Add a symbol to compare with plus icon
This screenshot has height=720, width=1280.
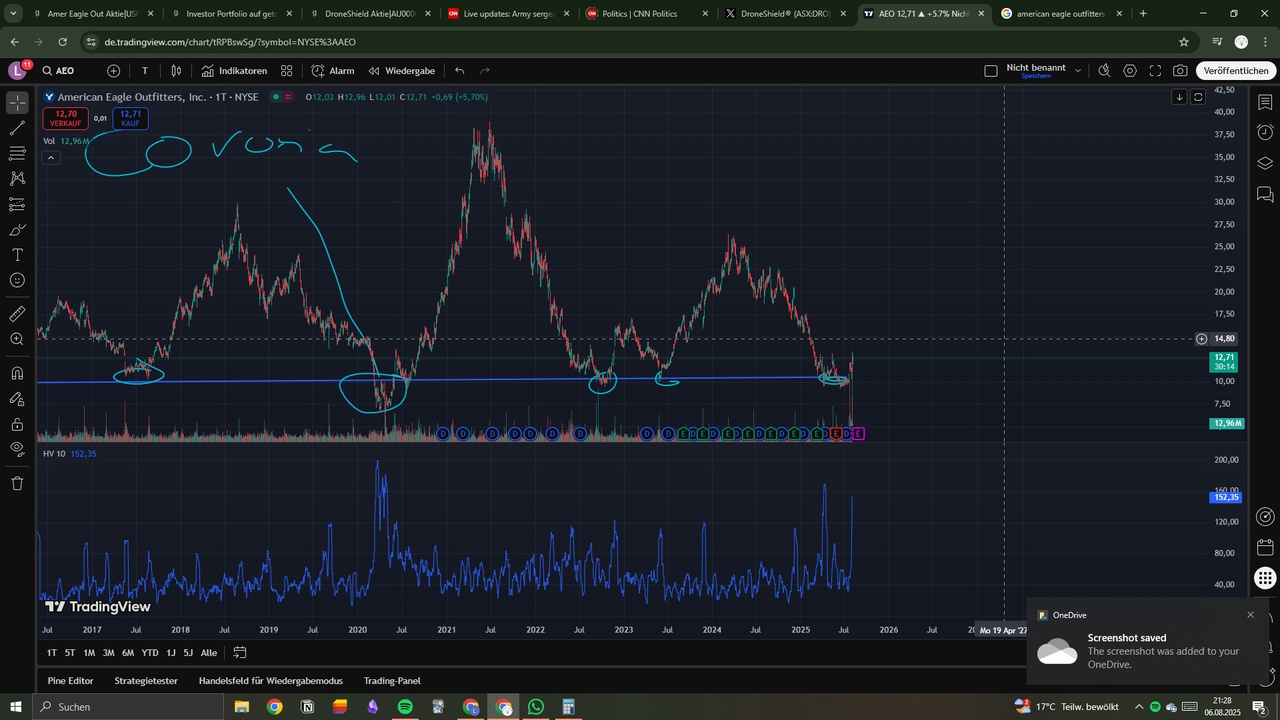tap(113, 71)
